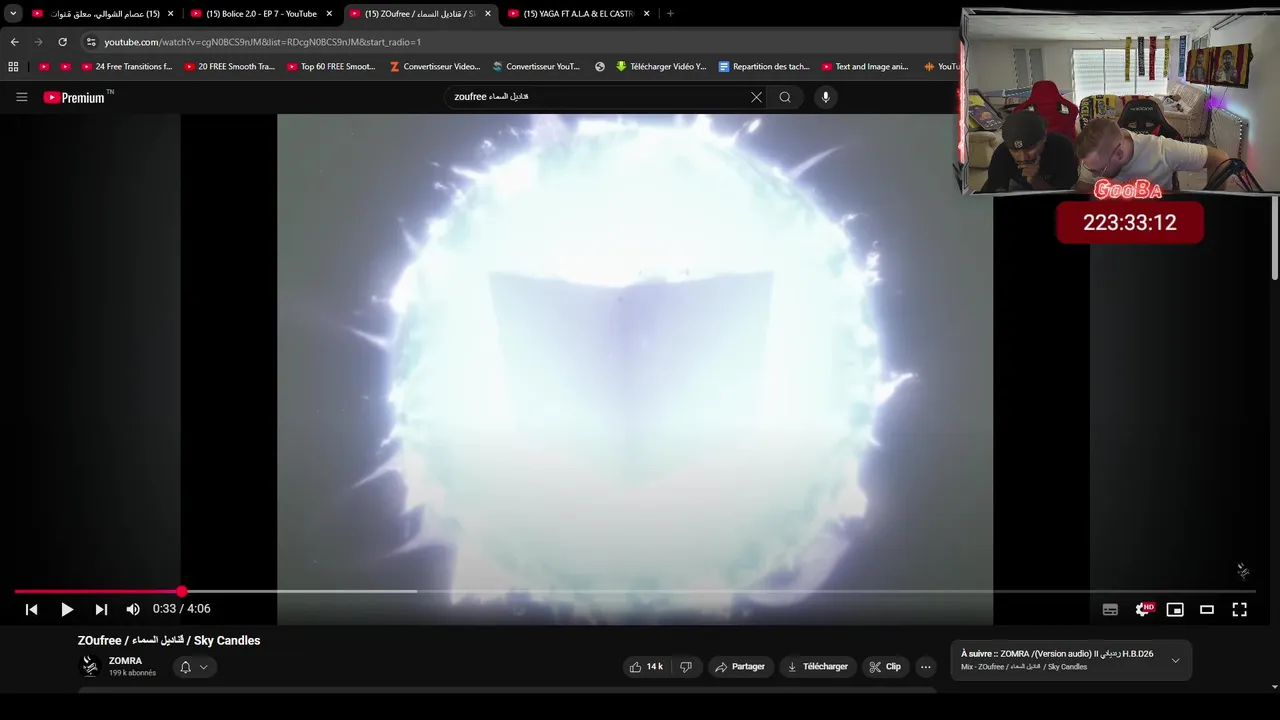Screen dimensions: 1280x720
Task: View site information icon in address bar
Action: point(91,42)
